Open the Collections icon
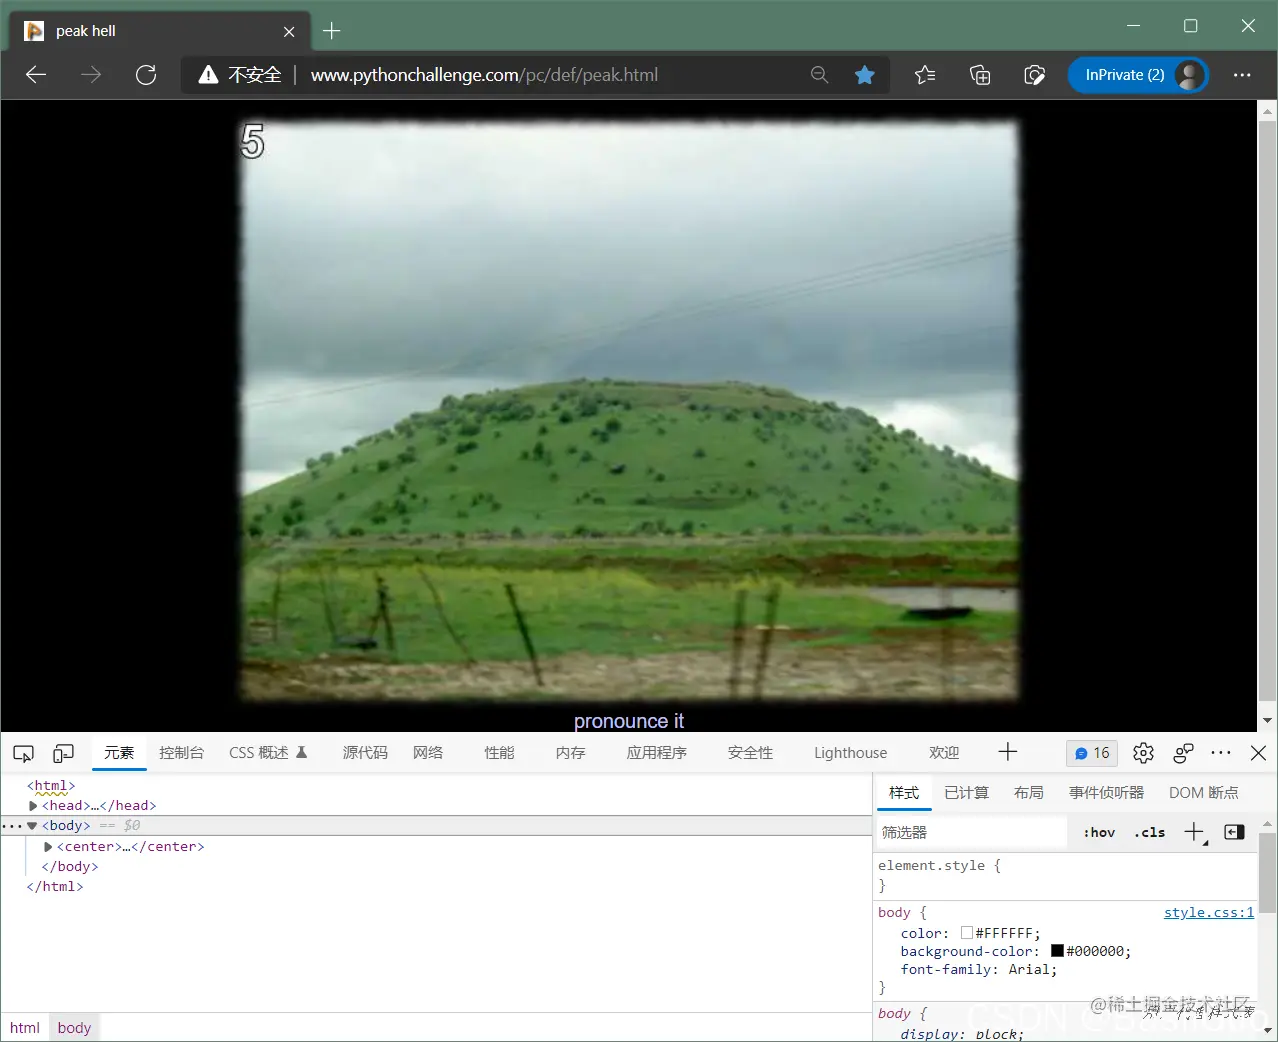This screenshot has width=1278, height=1042. coord(980,75)
